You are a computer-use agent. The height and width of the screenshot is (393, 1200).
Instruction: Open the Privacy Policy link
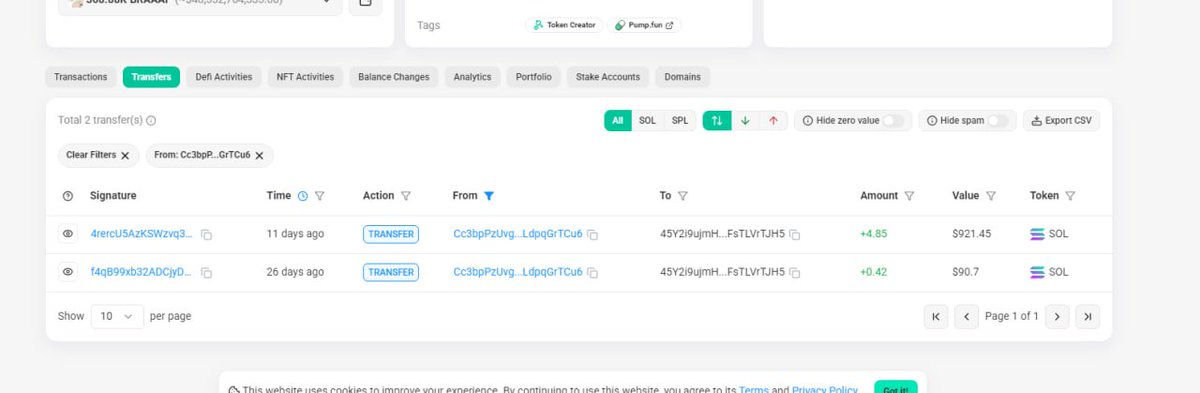pyautogui.click(x=824, y=389)
